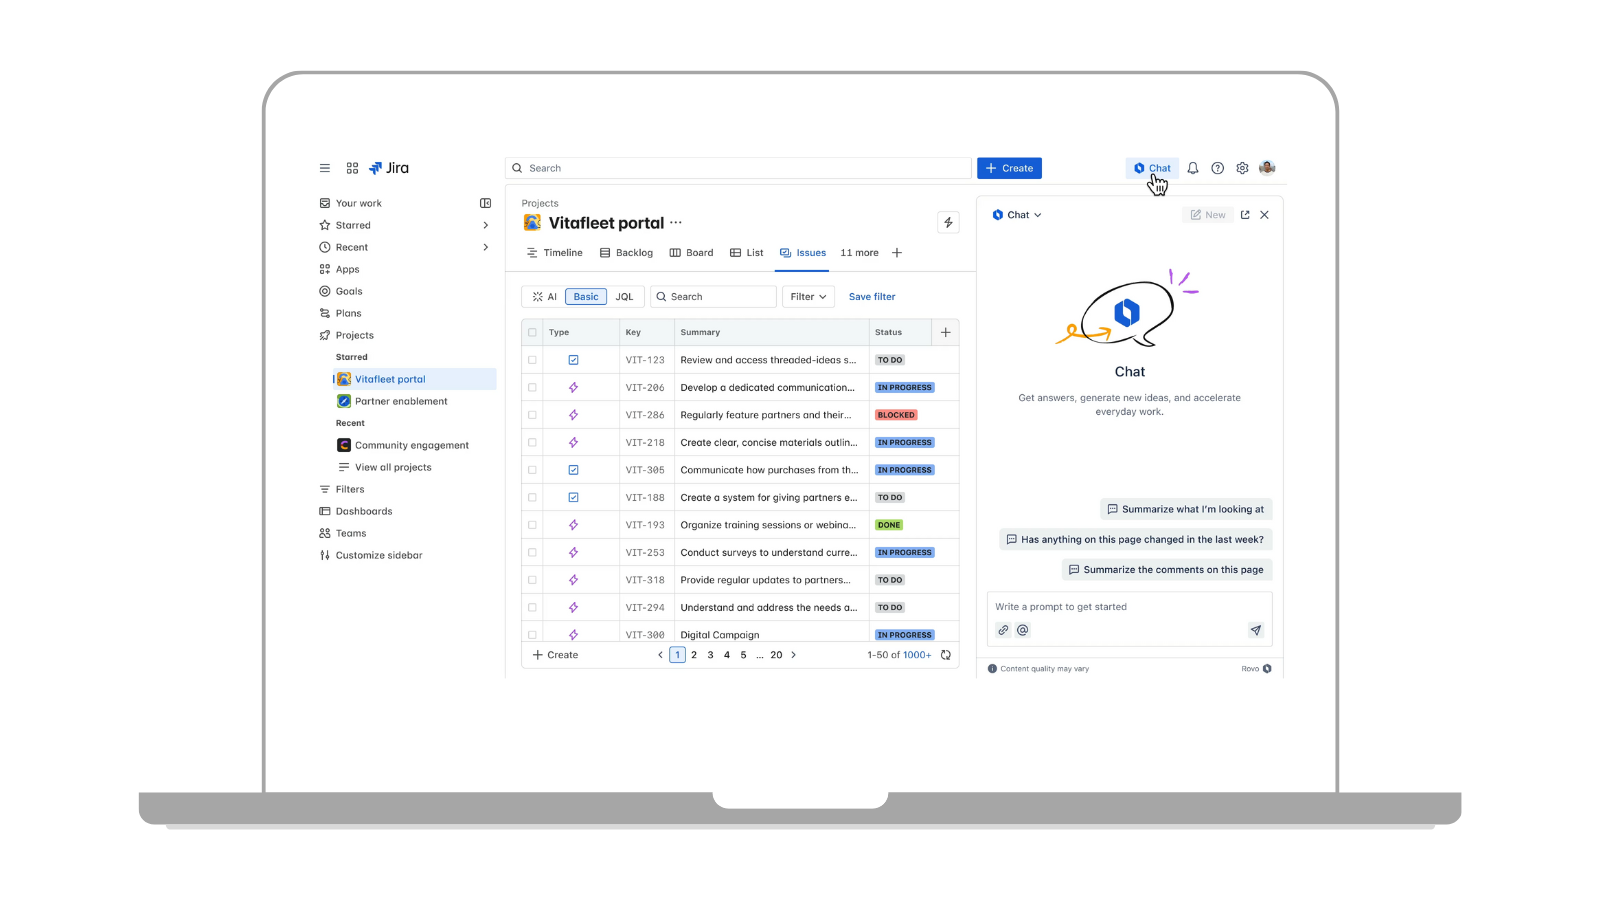Attach a link in the chat prompt
The width and height of the screenshot is (1600, 900).
point(1003,630)
